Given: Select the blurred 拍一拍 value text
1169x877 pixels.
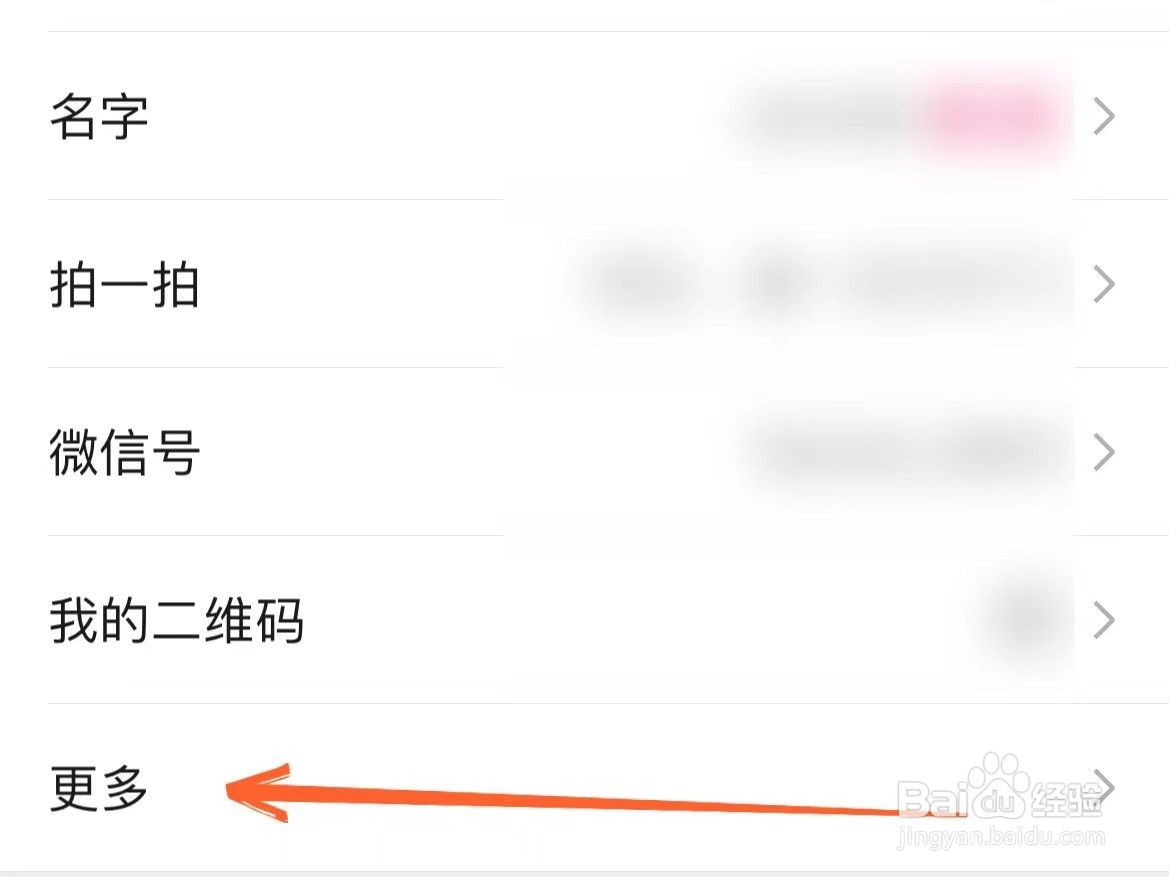Looking at the screenshot, I should (x=820, y=283).
